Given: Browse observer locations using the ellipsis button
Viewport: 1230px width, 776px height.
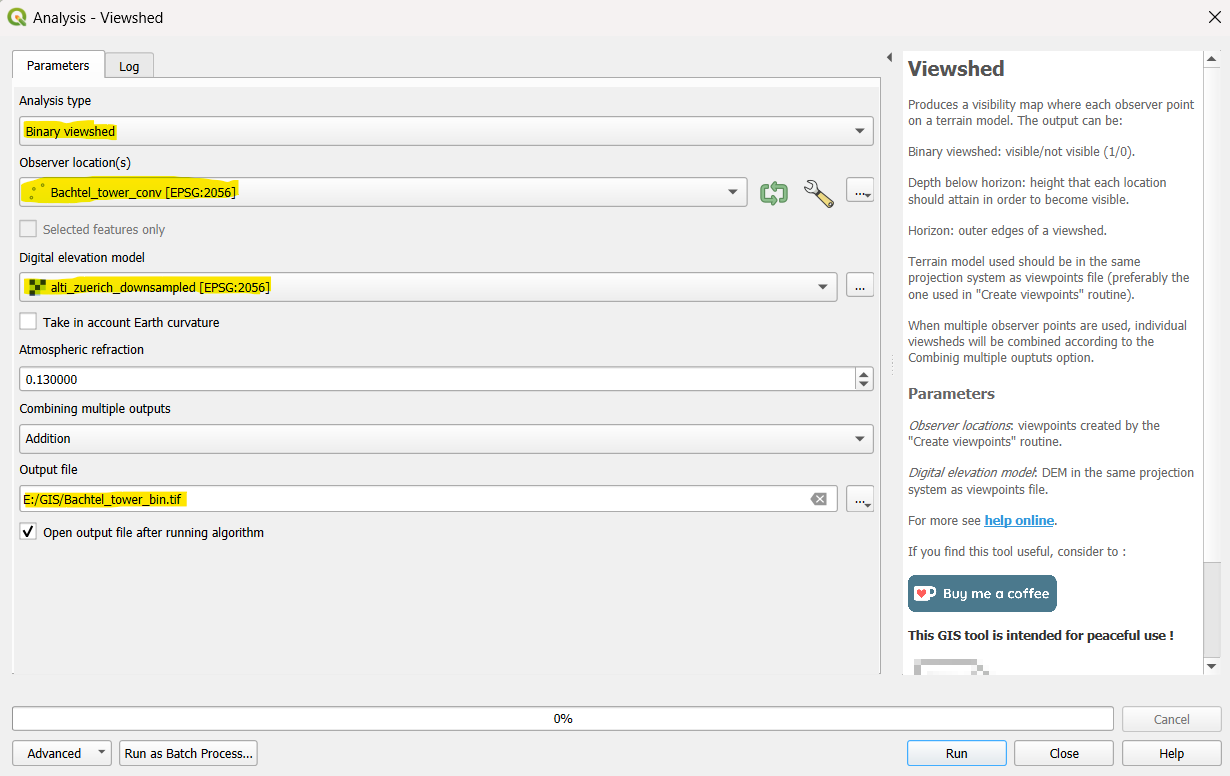Looking at the screenshot, I should click(x=860, y=191).
